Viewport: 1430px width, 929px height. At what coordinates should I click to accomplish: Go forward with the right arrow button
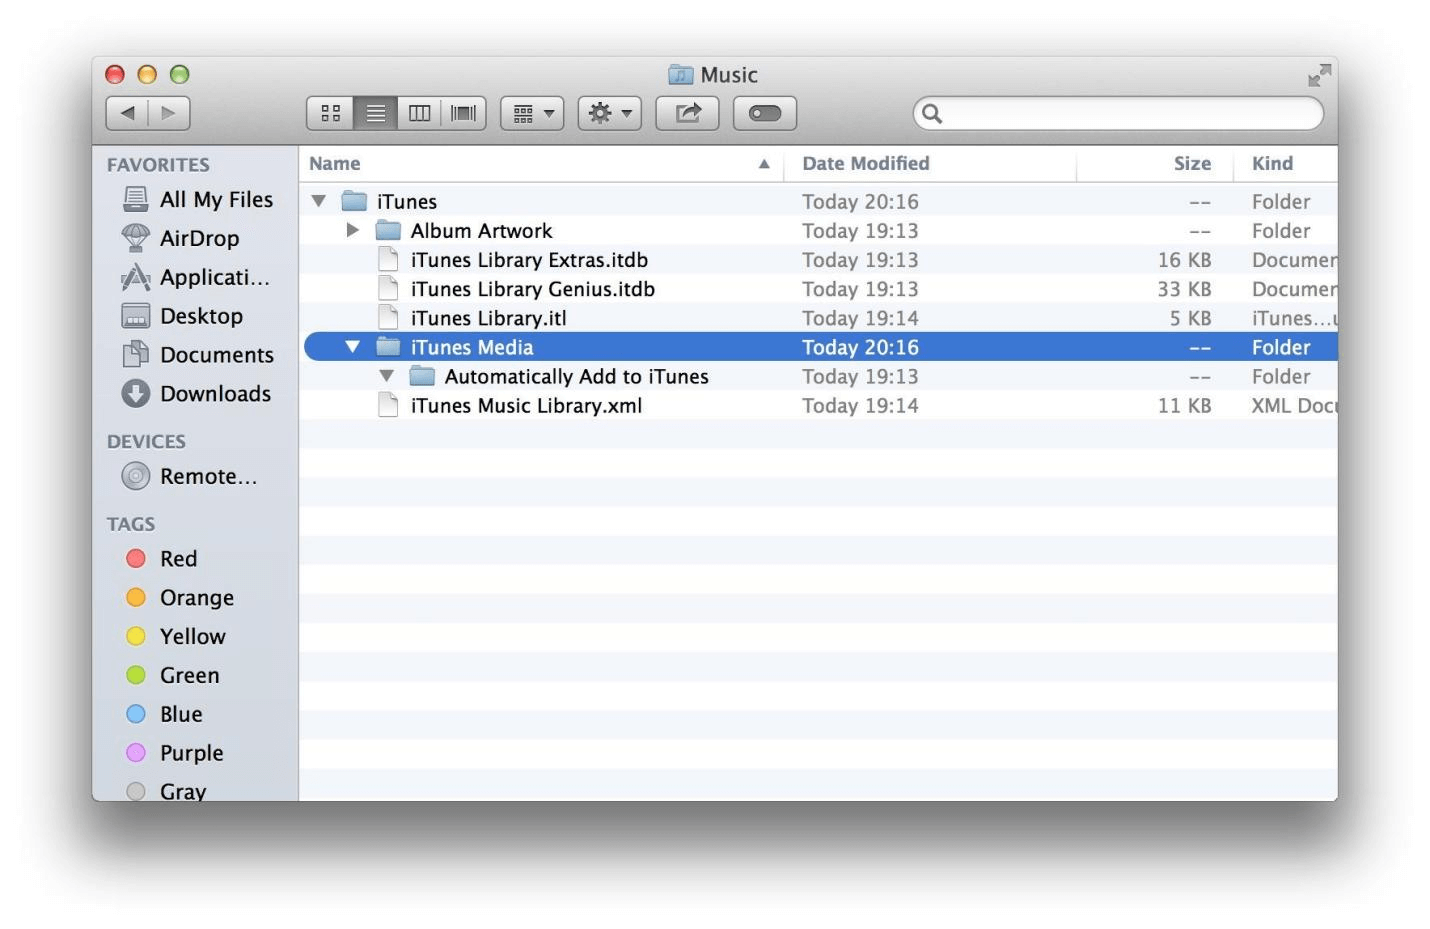coord(169,113)
